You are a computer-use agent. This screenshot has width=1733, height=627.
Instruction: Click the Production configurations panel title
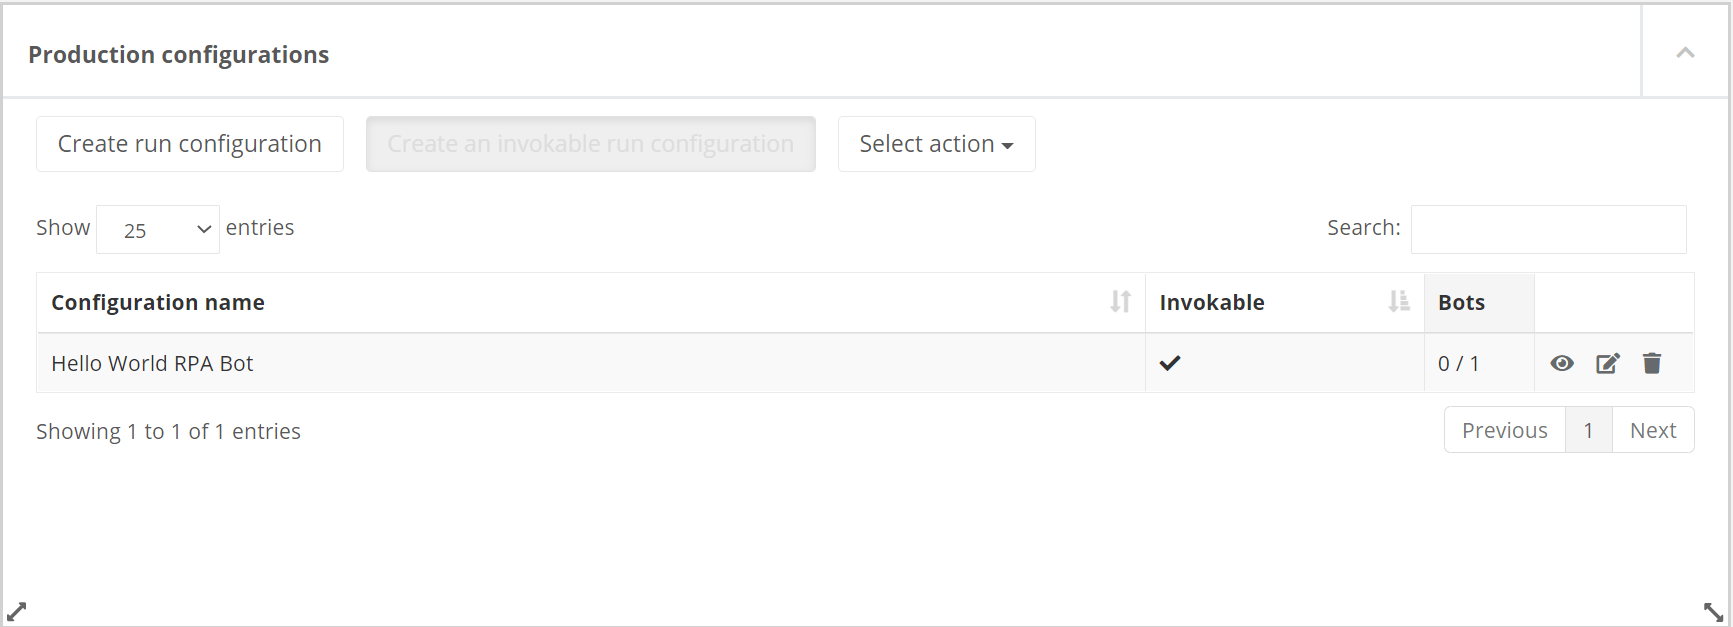pyautogui.click(x=178, y=54)
